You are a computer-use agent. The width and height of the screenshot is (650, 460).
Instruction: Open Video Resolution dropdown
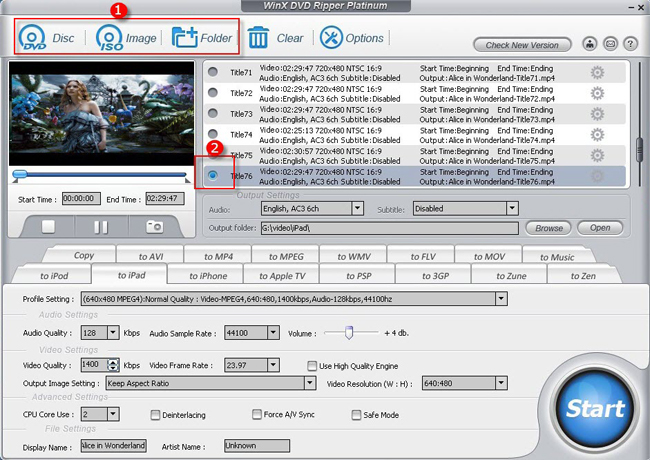click(x=501, y=383)
